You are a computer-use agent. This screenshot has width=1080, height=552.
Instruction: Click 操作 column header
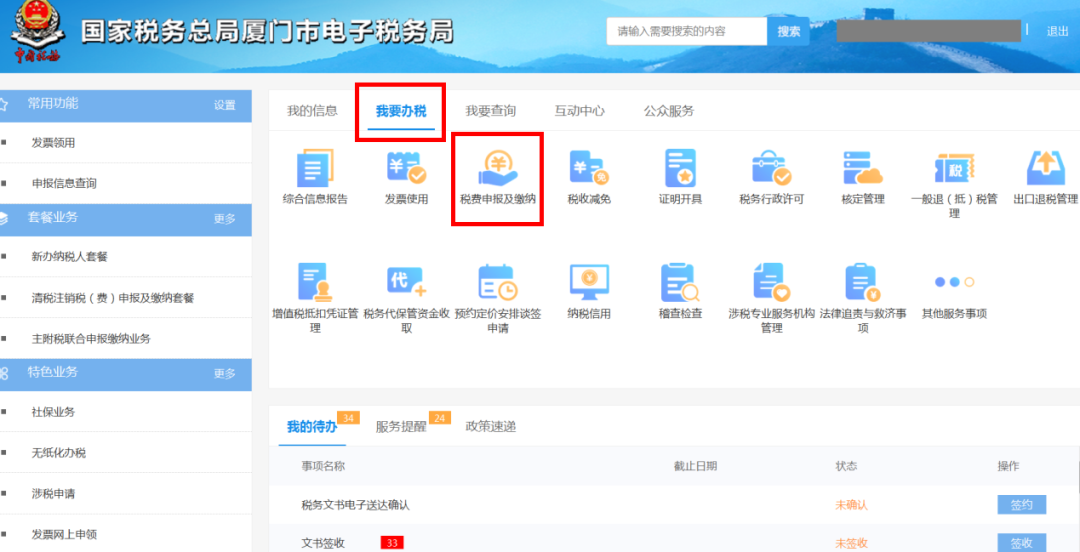[1008, 466]
